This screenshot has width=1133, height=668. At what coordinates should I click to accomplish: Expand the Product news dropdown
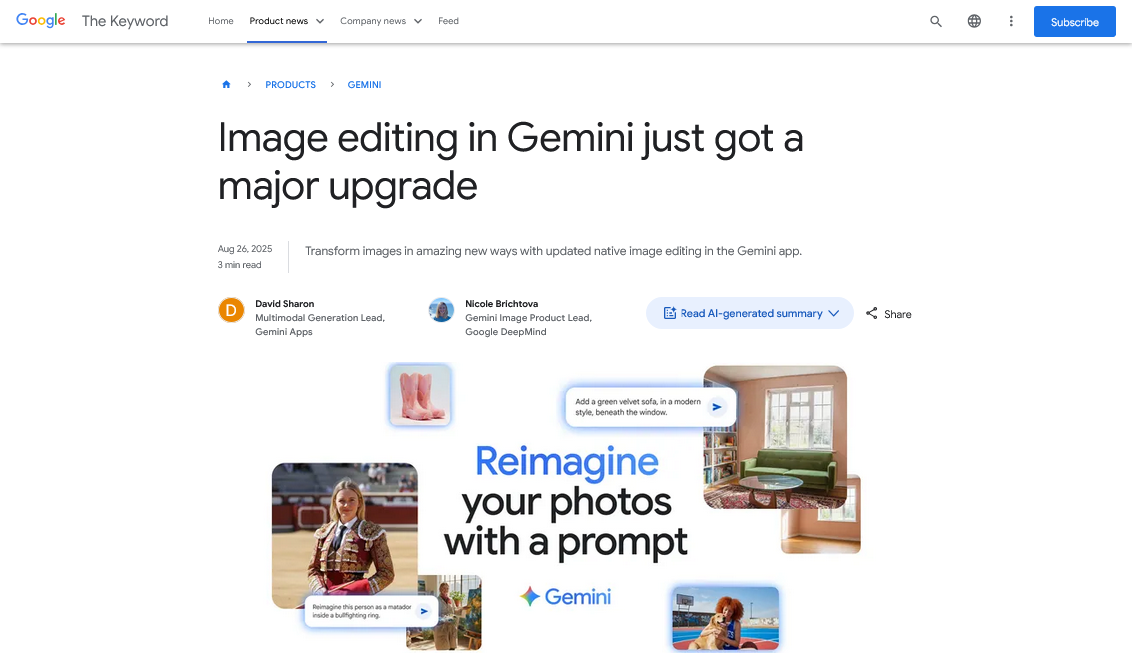[287, 21]
